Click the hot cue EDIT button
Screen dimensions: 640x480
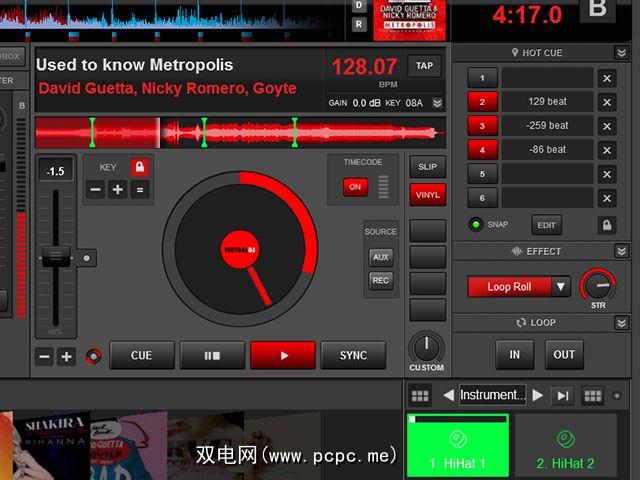click(x=547, y=225)
